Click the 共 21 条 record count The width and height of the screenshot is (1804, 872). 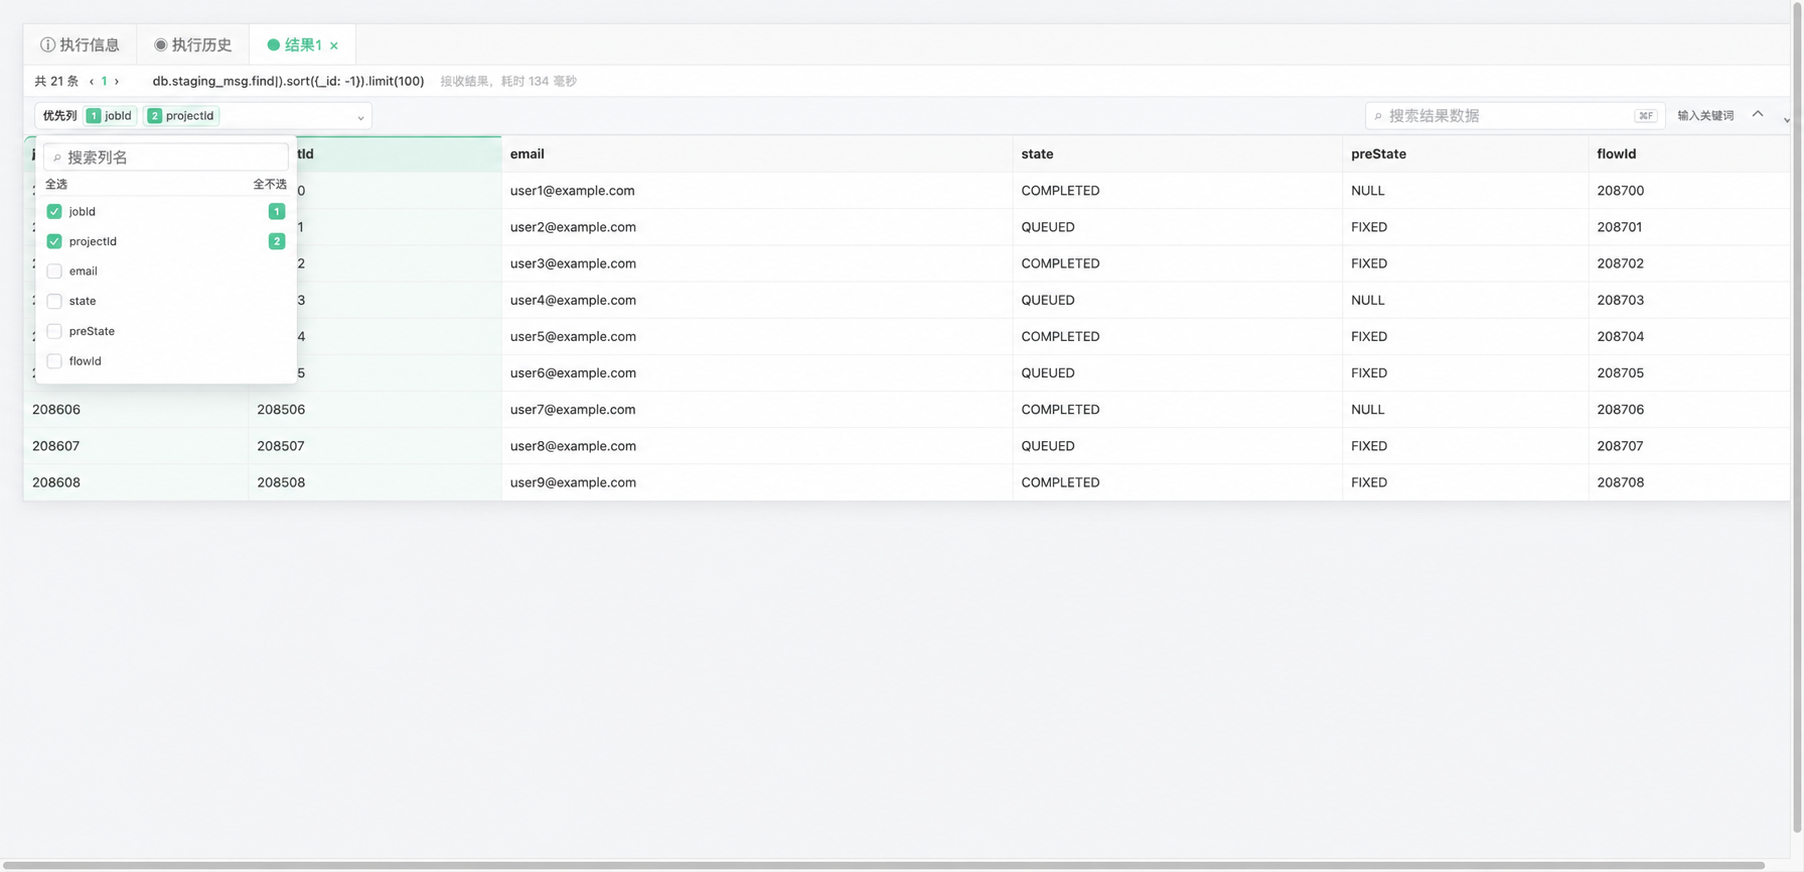pyautogui.click(x=56, y=81)
